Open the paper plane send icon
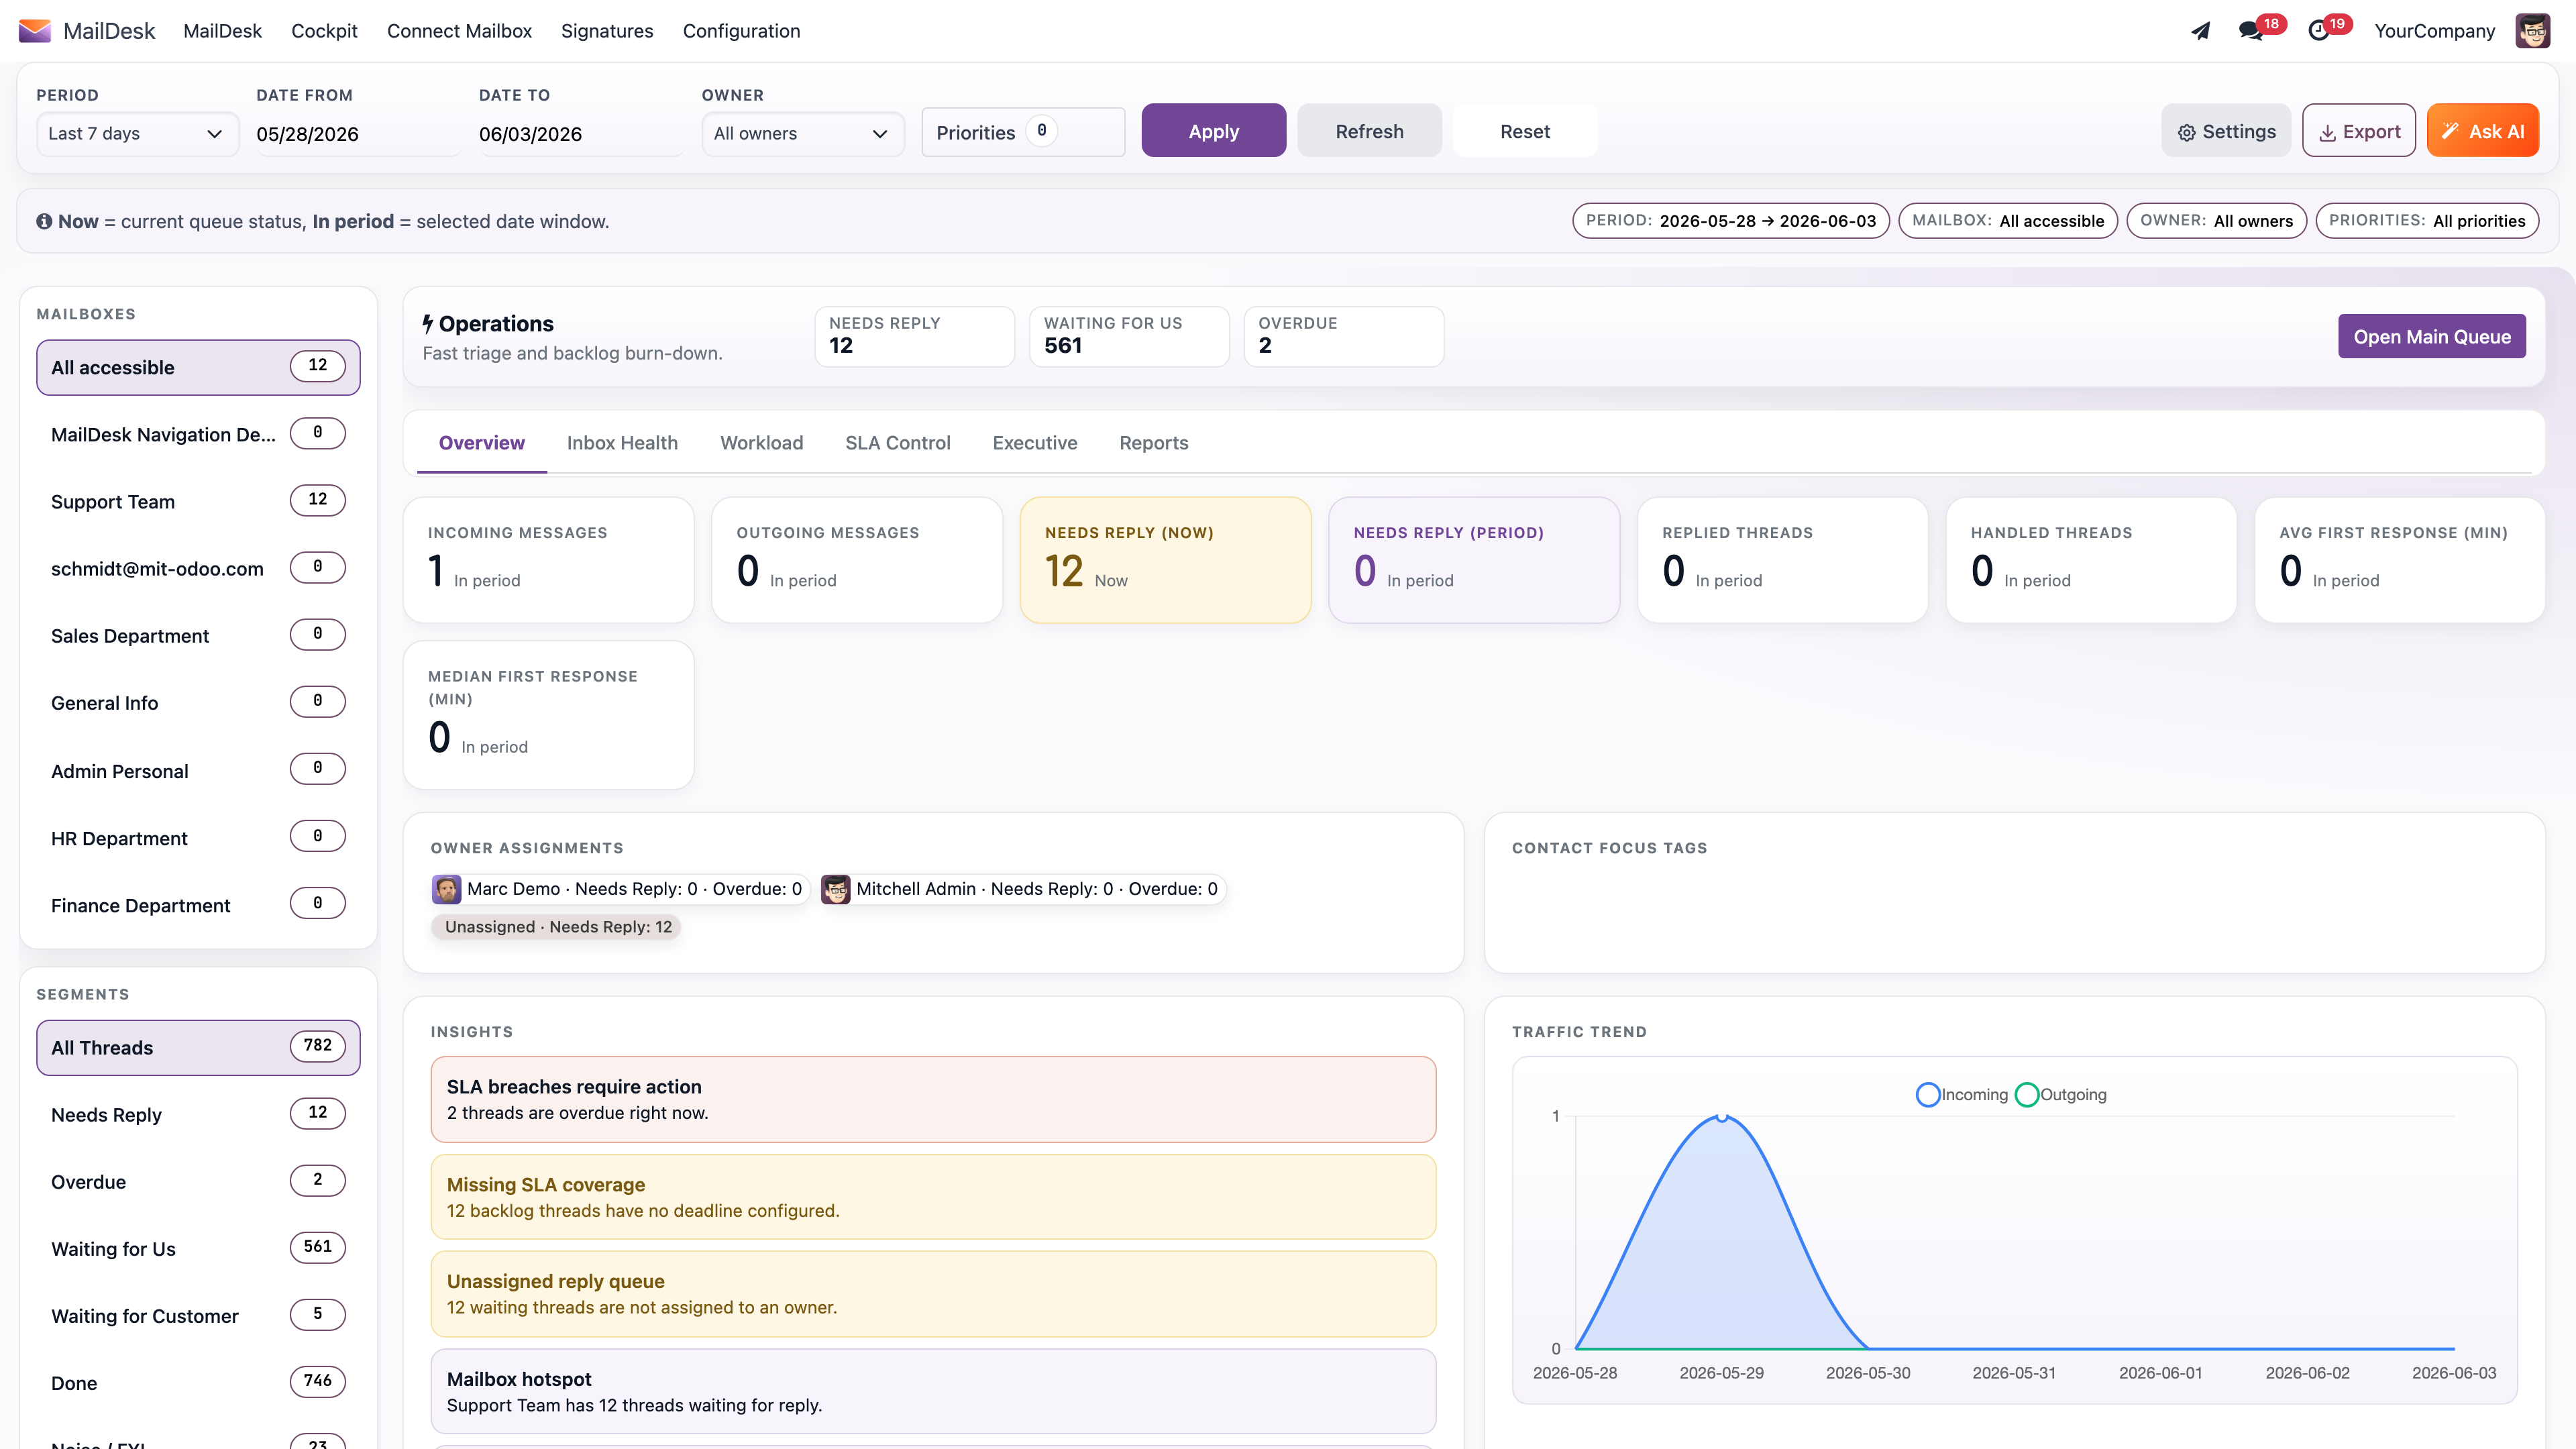Image resolution: width=2576 pixels, height=1449 pixels. (2200, 31)
